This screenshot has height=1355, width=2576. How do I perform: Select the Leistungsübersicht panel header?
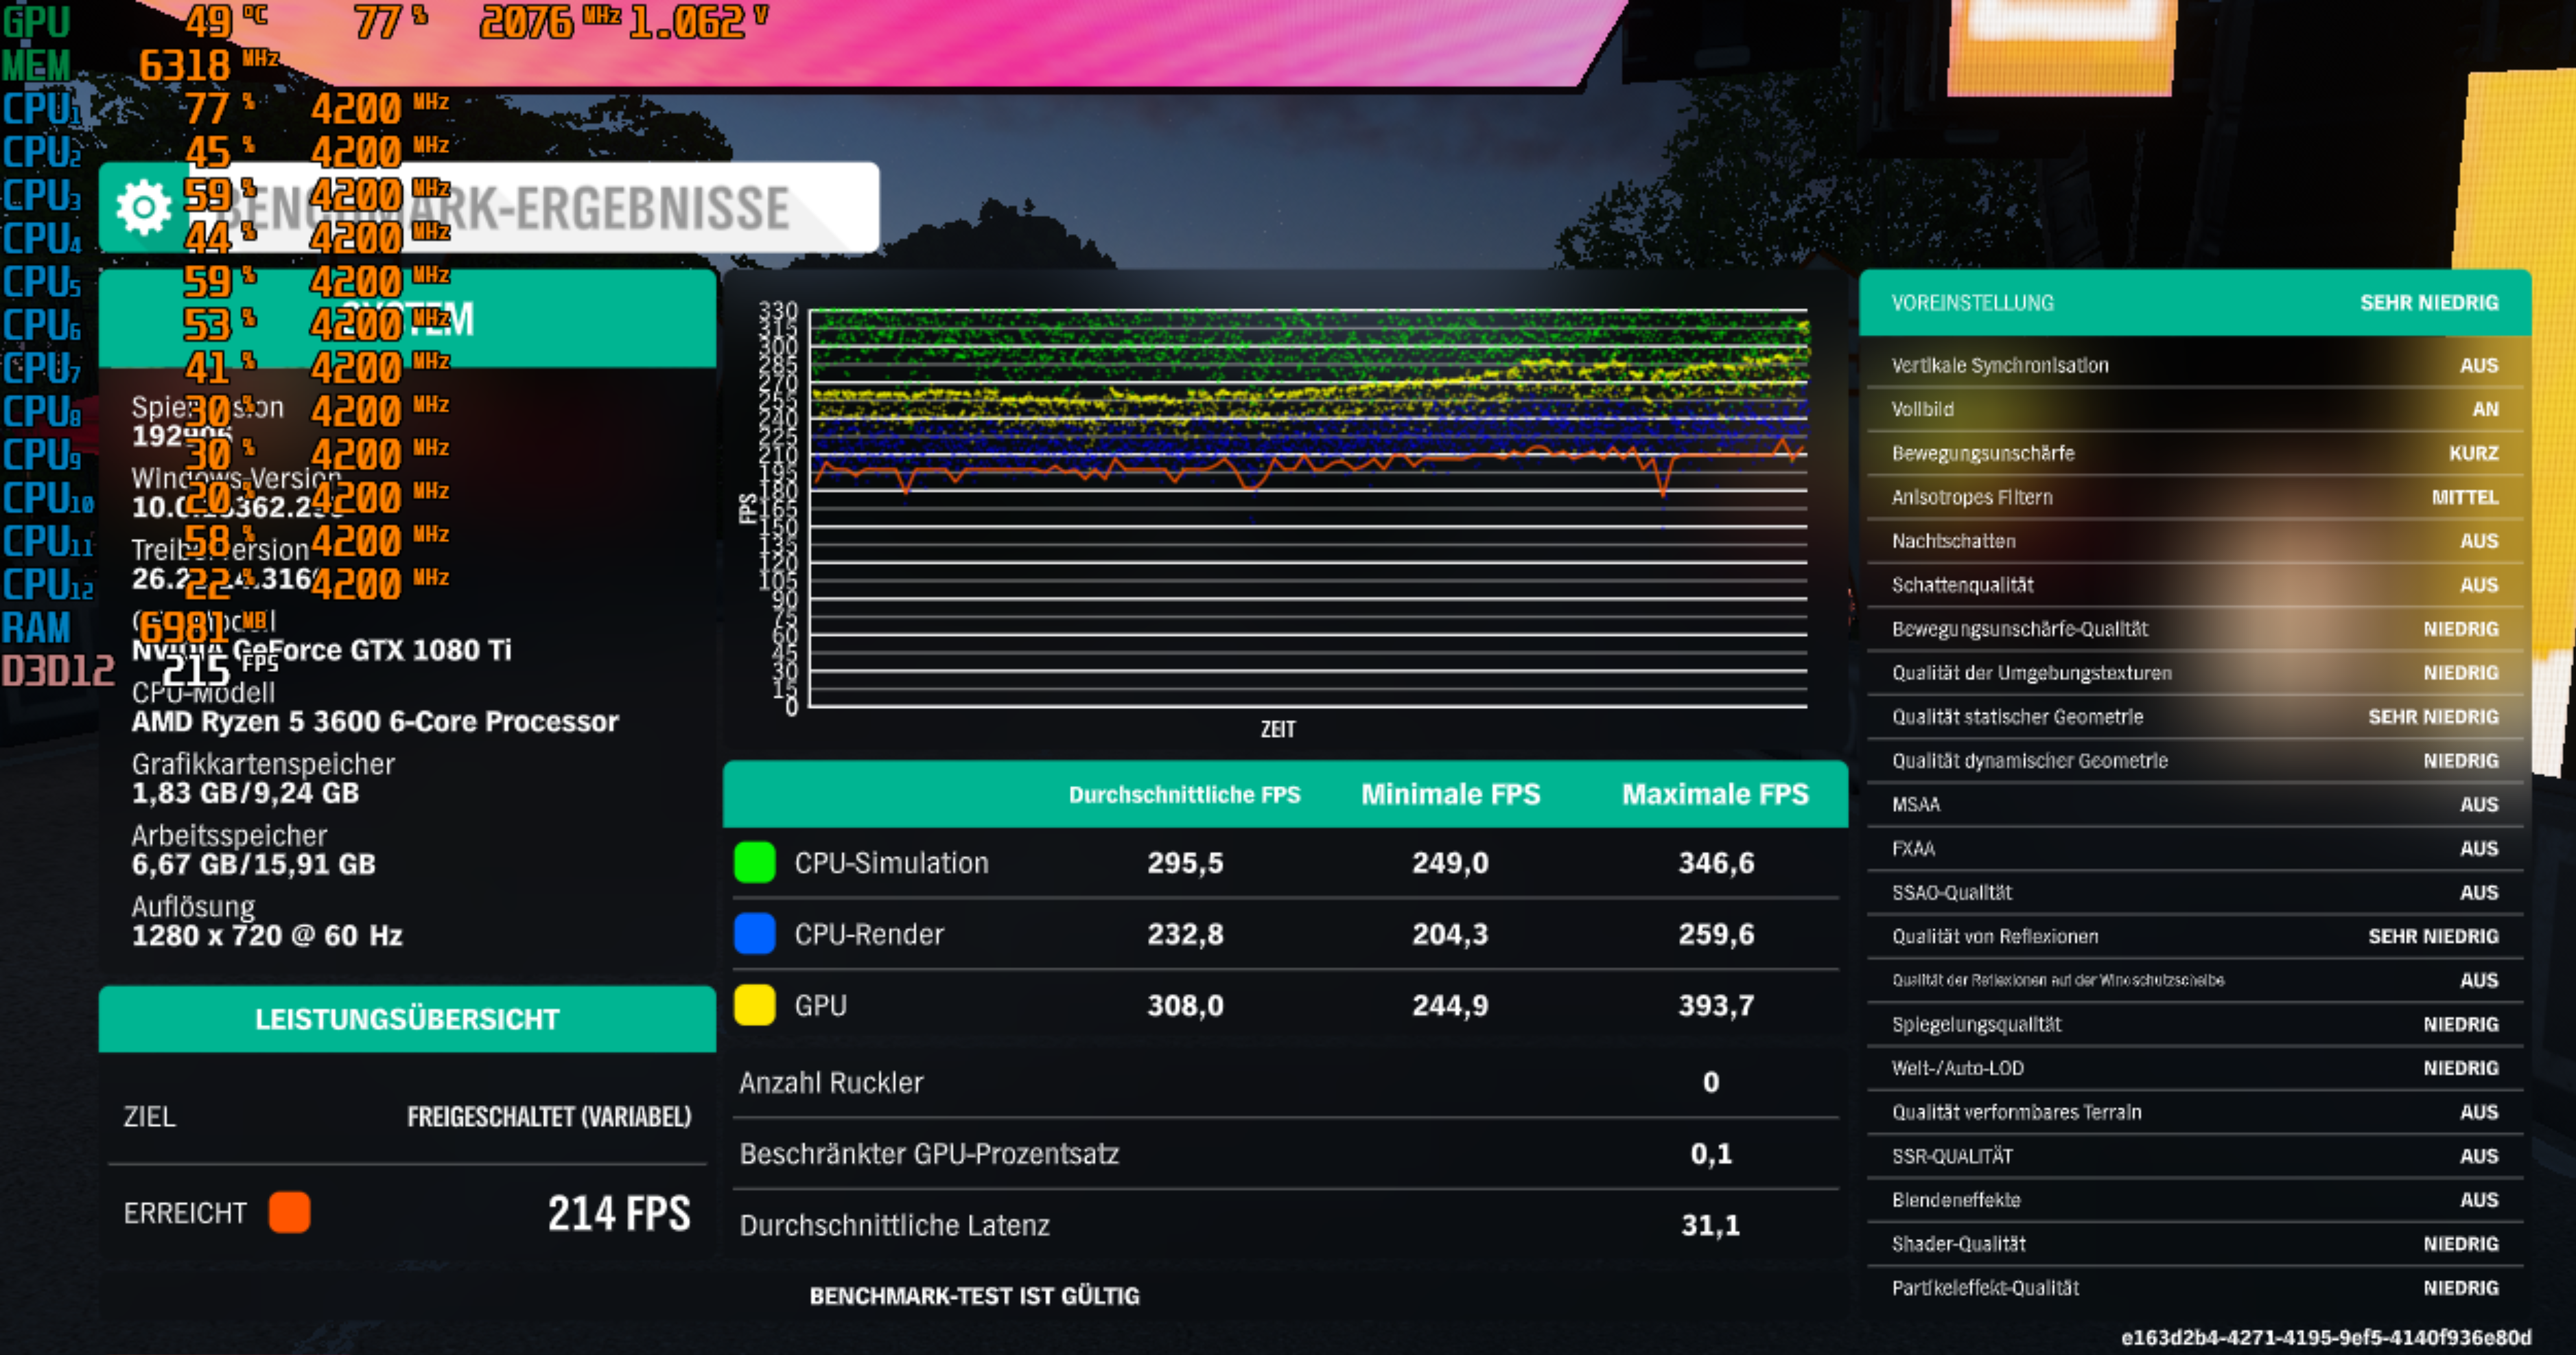407,1019
